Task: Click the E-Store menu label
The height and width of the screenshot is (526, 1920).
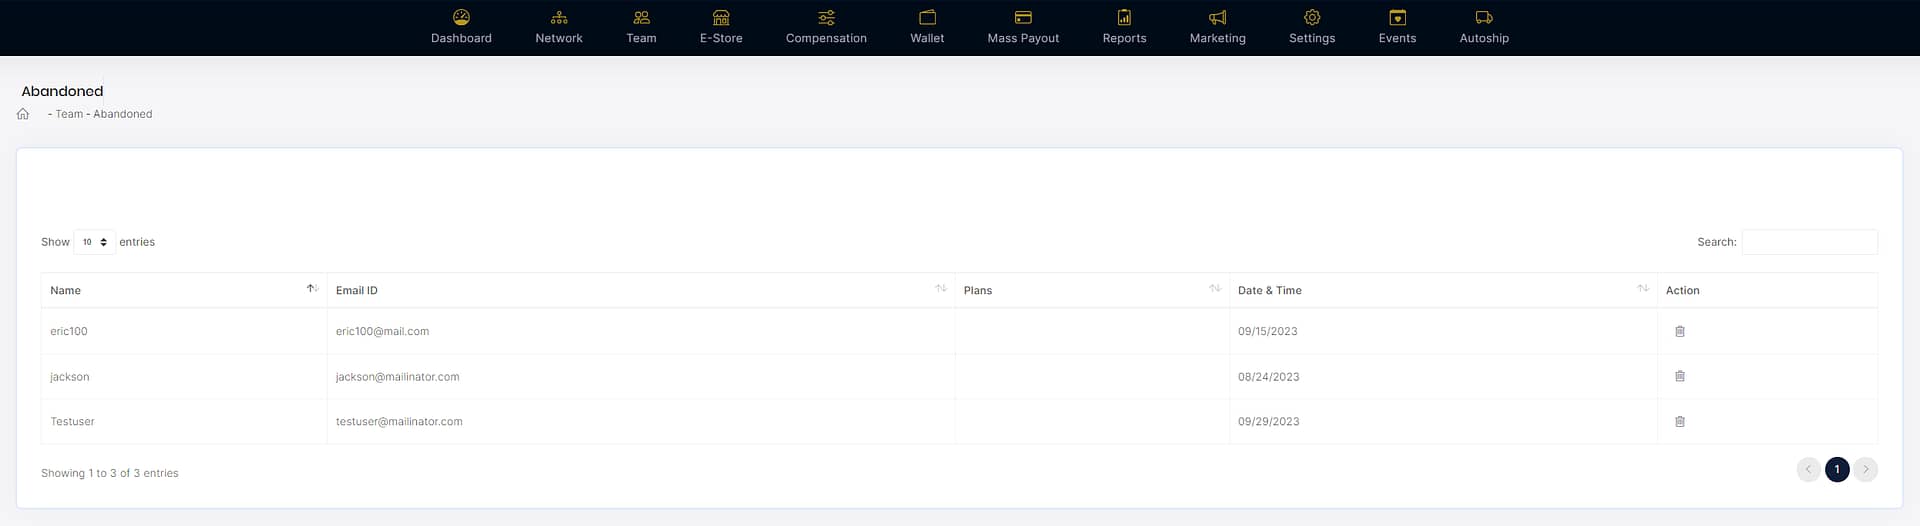Action: coord(721,38)
